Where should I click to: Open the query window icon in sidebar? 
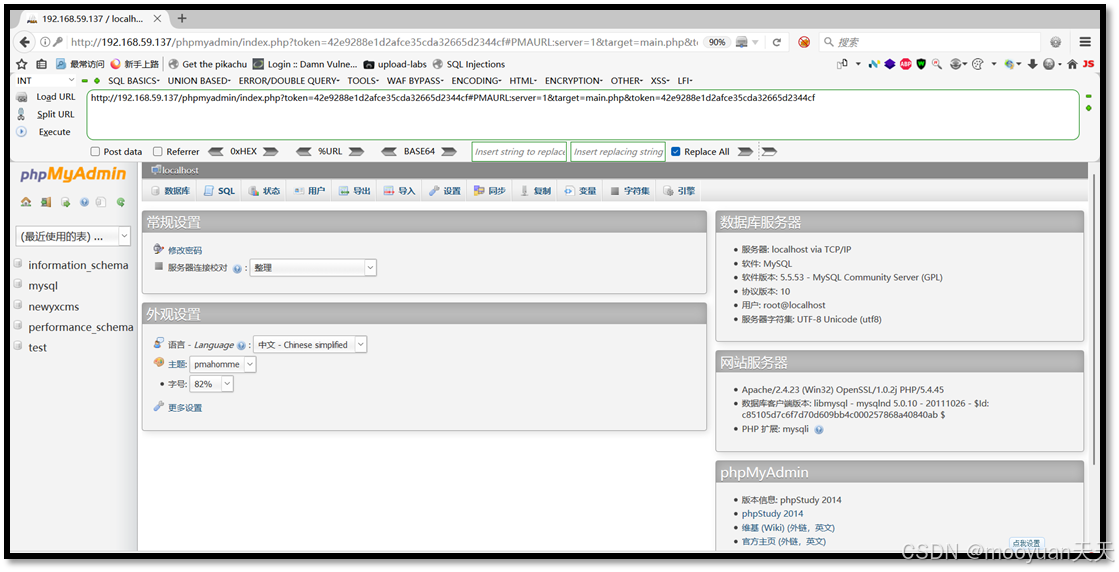coord(65,203)
